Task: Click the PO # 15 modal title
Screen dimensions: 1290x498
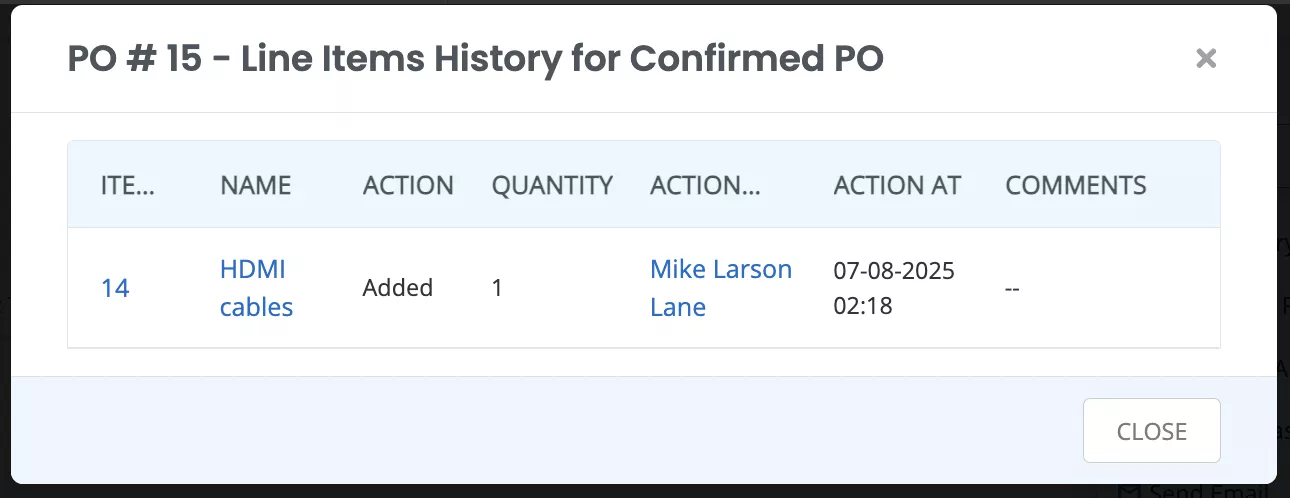Action: pos(475,60)
